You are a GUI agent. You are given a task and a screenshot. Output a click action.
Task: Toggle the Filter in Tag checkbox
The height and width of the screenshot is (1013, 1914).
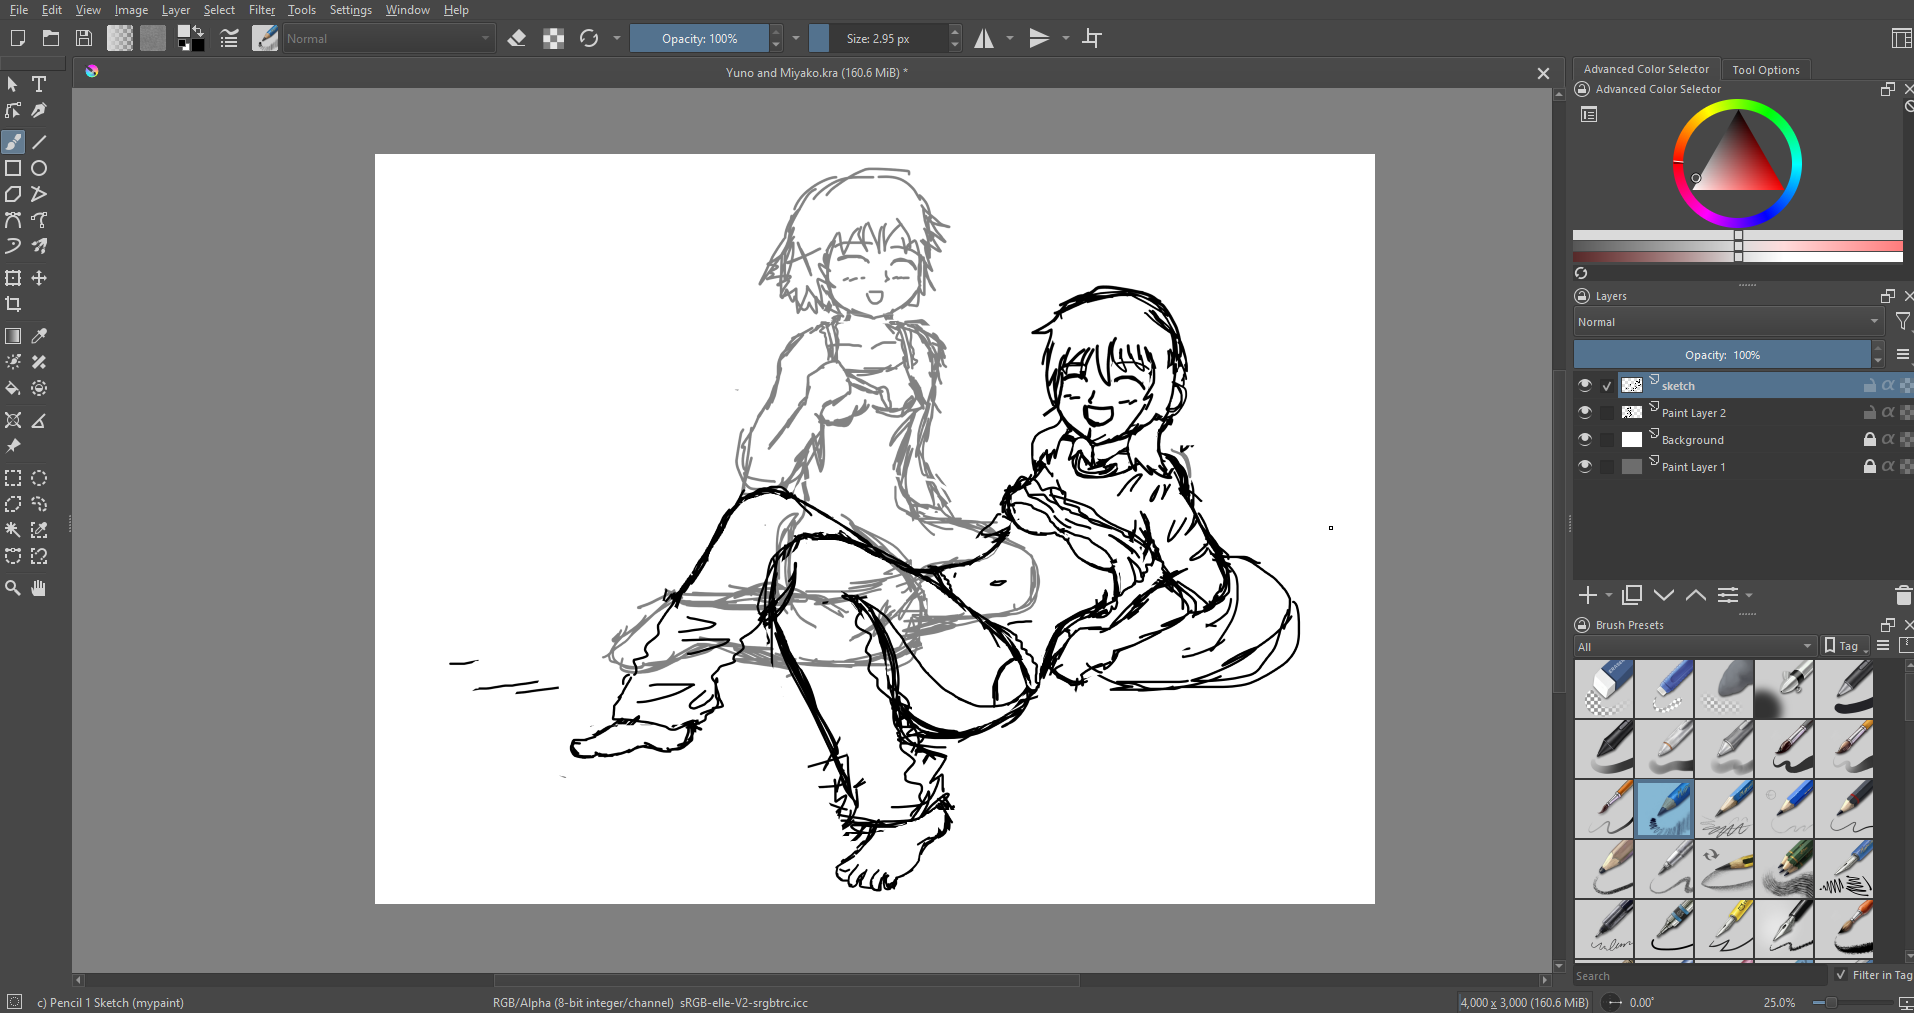[1841, 975]
